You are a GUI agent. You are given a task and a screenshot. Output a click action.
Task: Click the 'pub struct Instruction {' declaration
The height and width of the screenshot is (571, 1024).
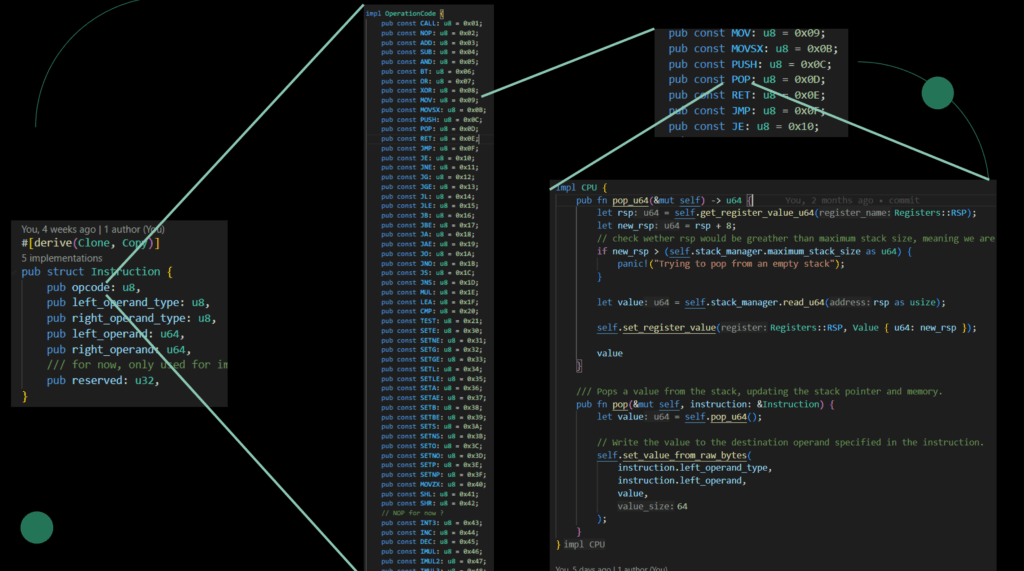pos(97,272)
